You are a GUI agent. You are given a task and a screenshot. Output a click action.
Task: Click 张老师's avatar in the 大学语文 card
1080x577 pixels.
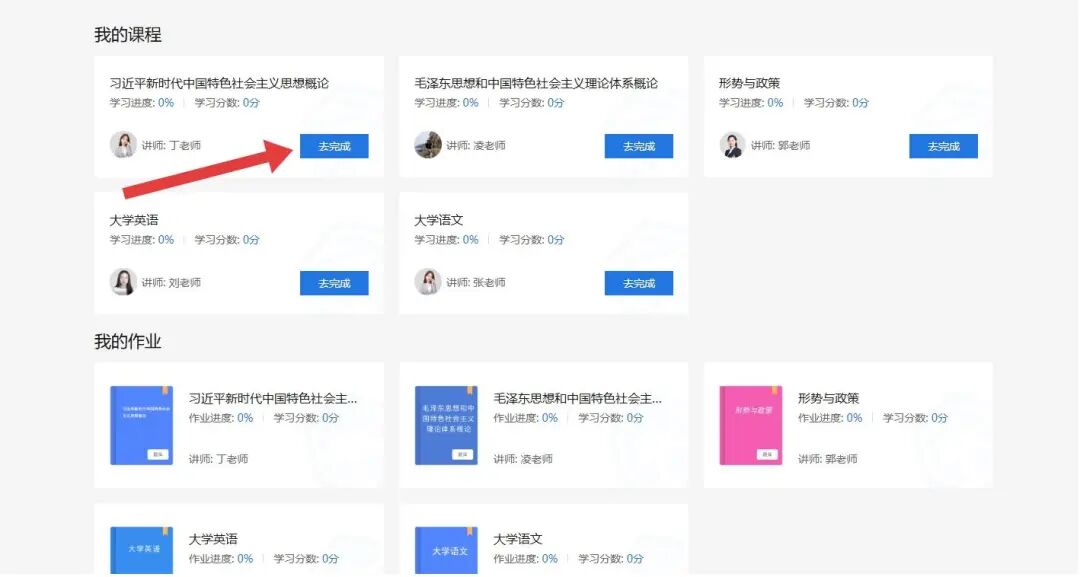(427, 282)
